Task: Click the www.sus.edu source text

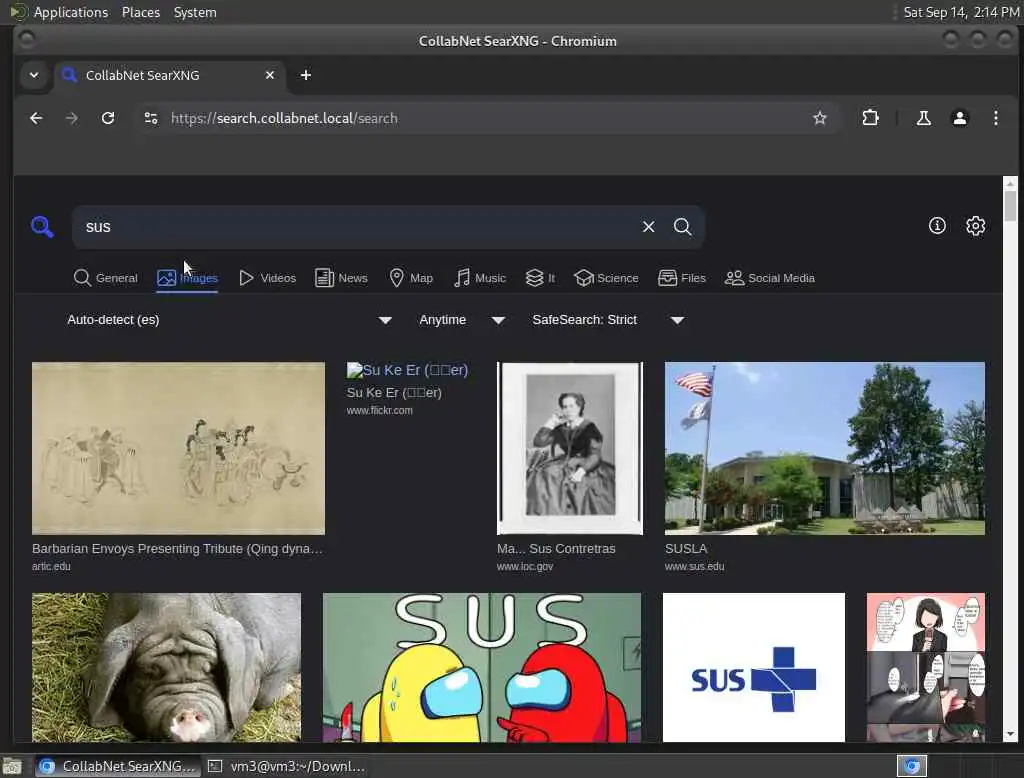Action: [694, 567]
